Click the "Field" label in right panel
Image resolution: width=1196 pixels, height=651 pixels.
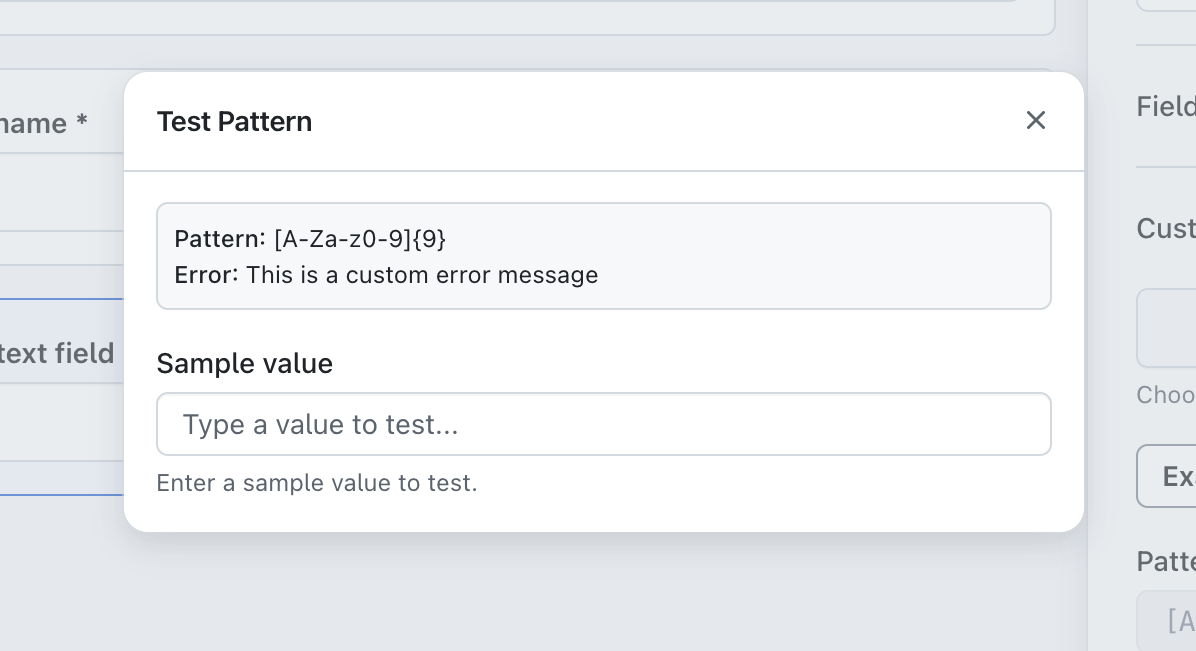coord(1166,106)
